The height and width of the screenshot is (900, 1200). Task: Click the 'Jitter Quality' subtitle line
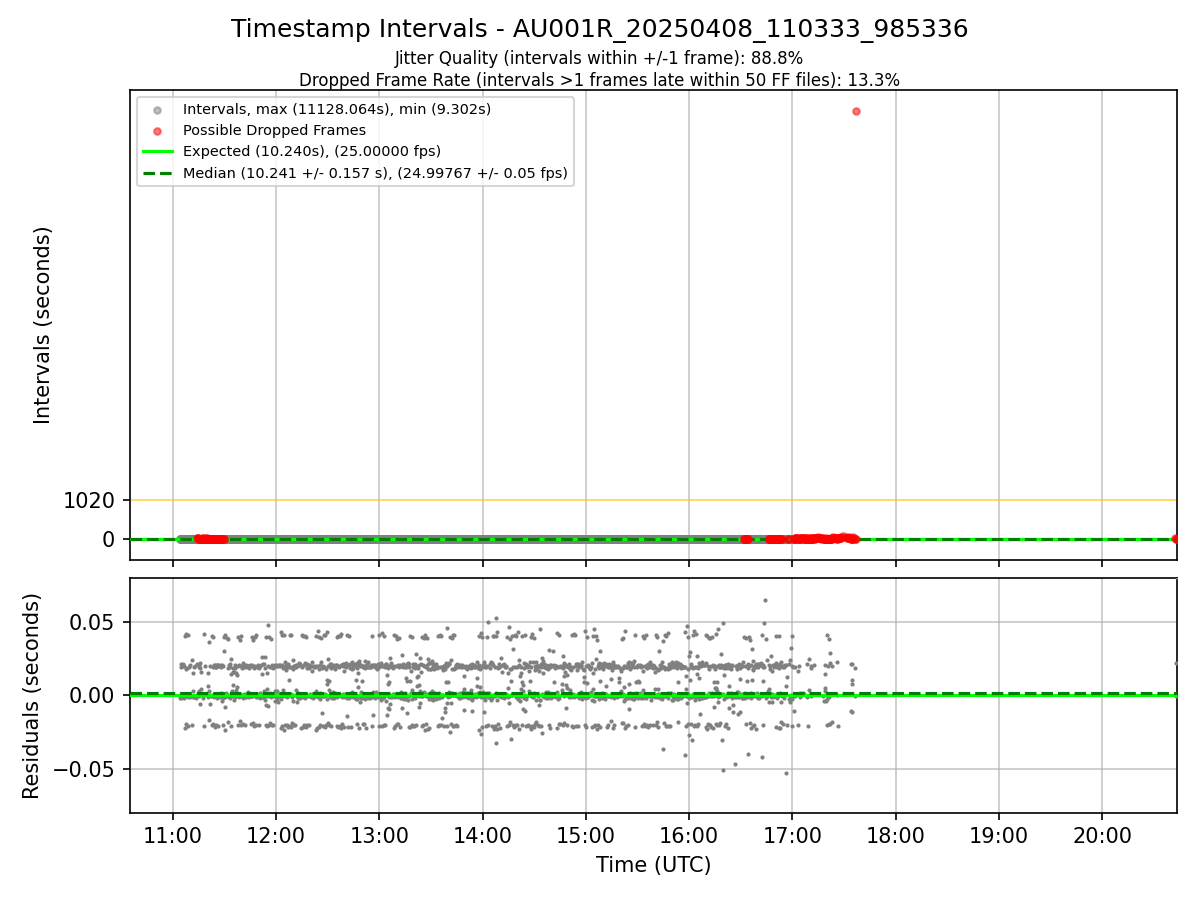click(599, 58)
